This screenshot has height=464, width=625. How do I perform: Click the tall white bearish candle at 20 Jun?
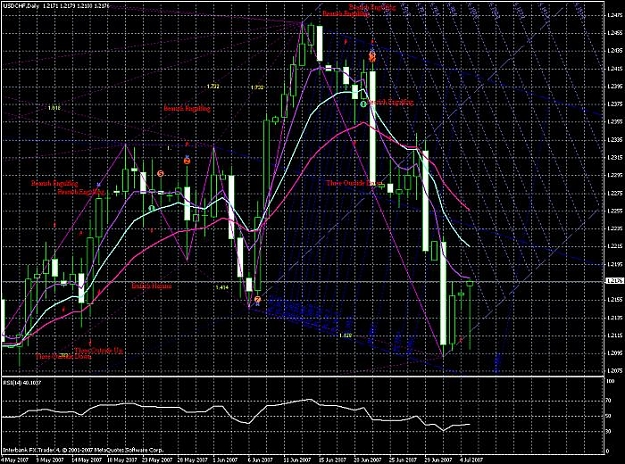[372, 126]
